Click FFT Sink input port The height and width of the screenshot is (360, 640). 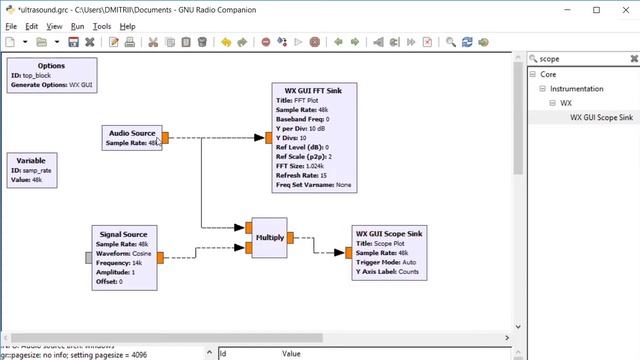point(269,138)
